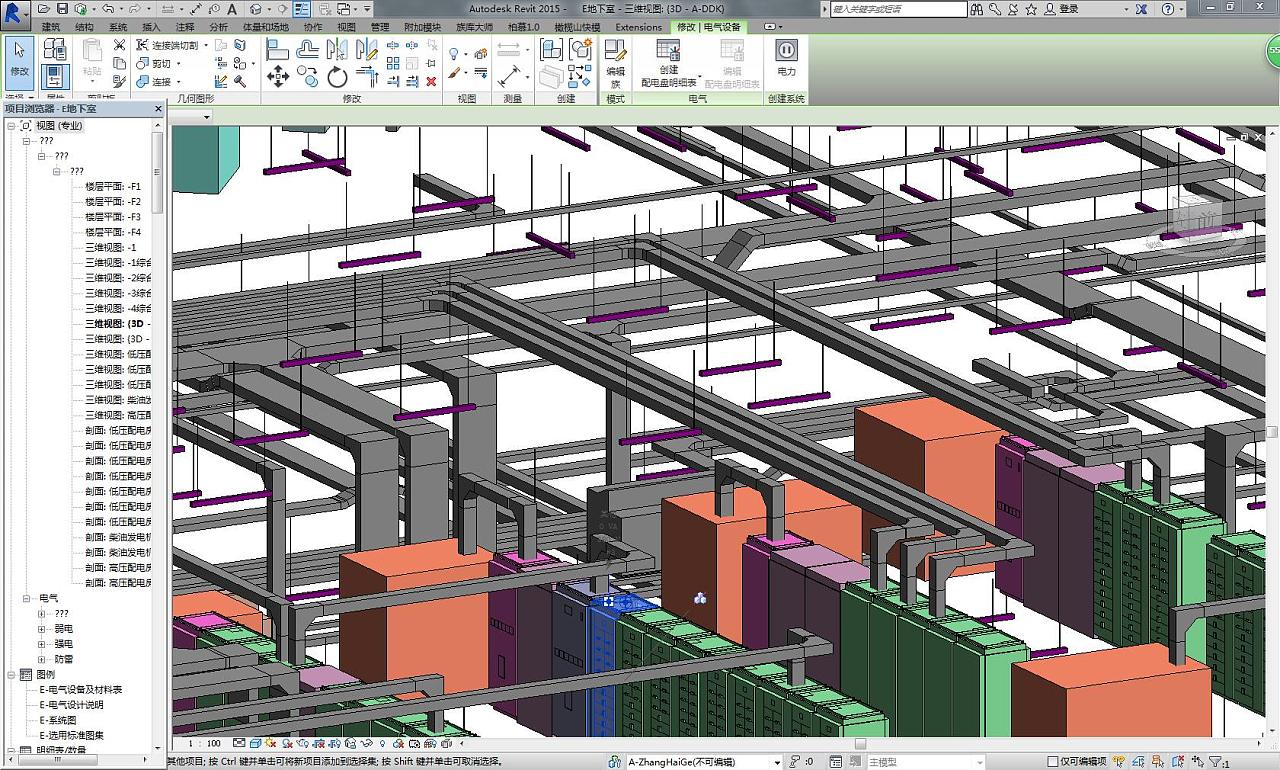The height and width of the screenshot is (770, 1280).
Task: Click the keyword search input field
Action: tap(898, 9)
